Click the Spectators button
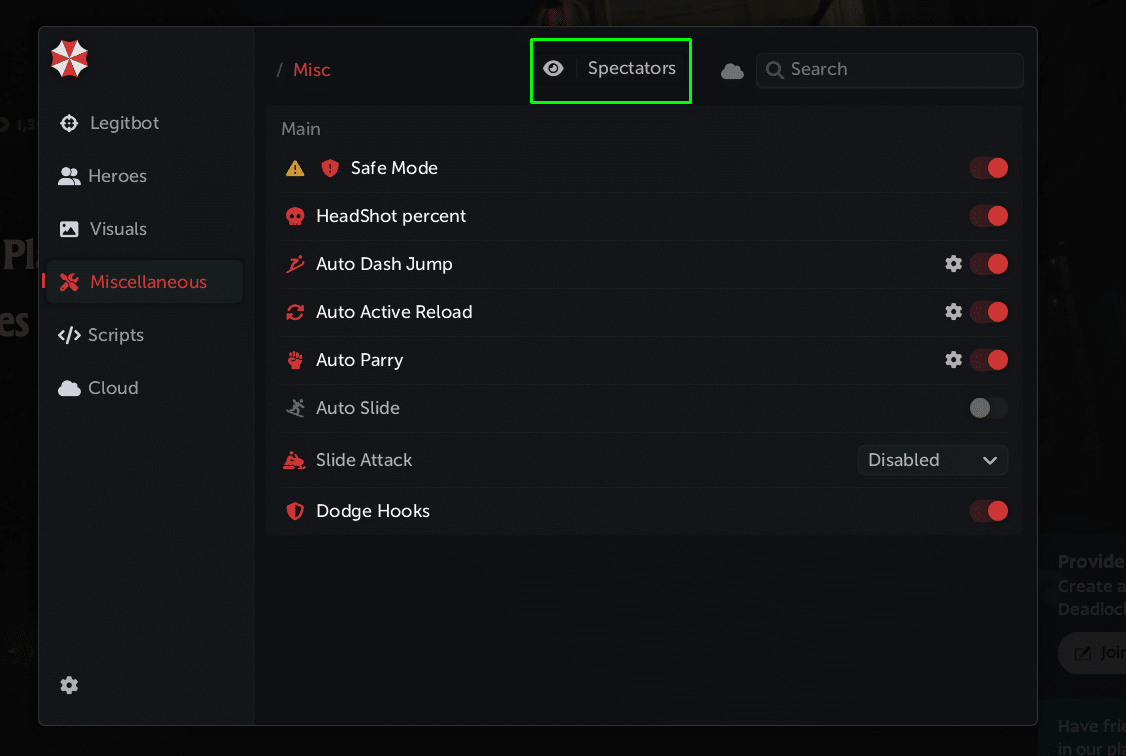1126x756 pixels. pos(631,69)
